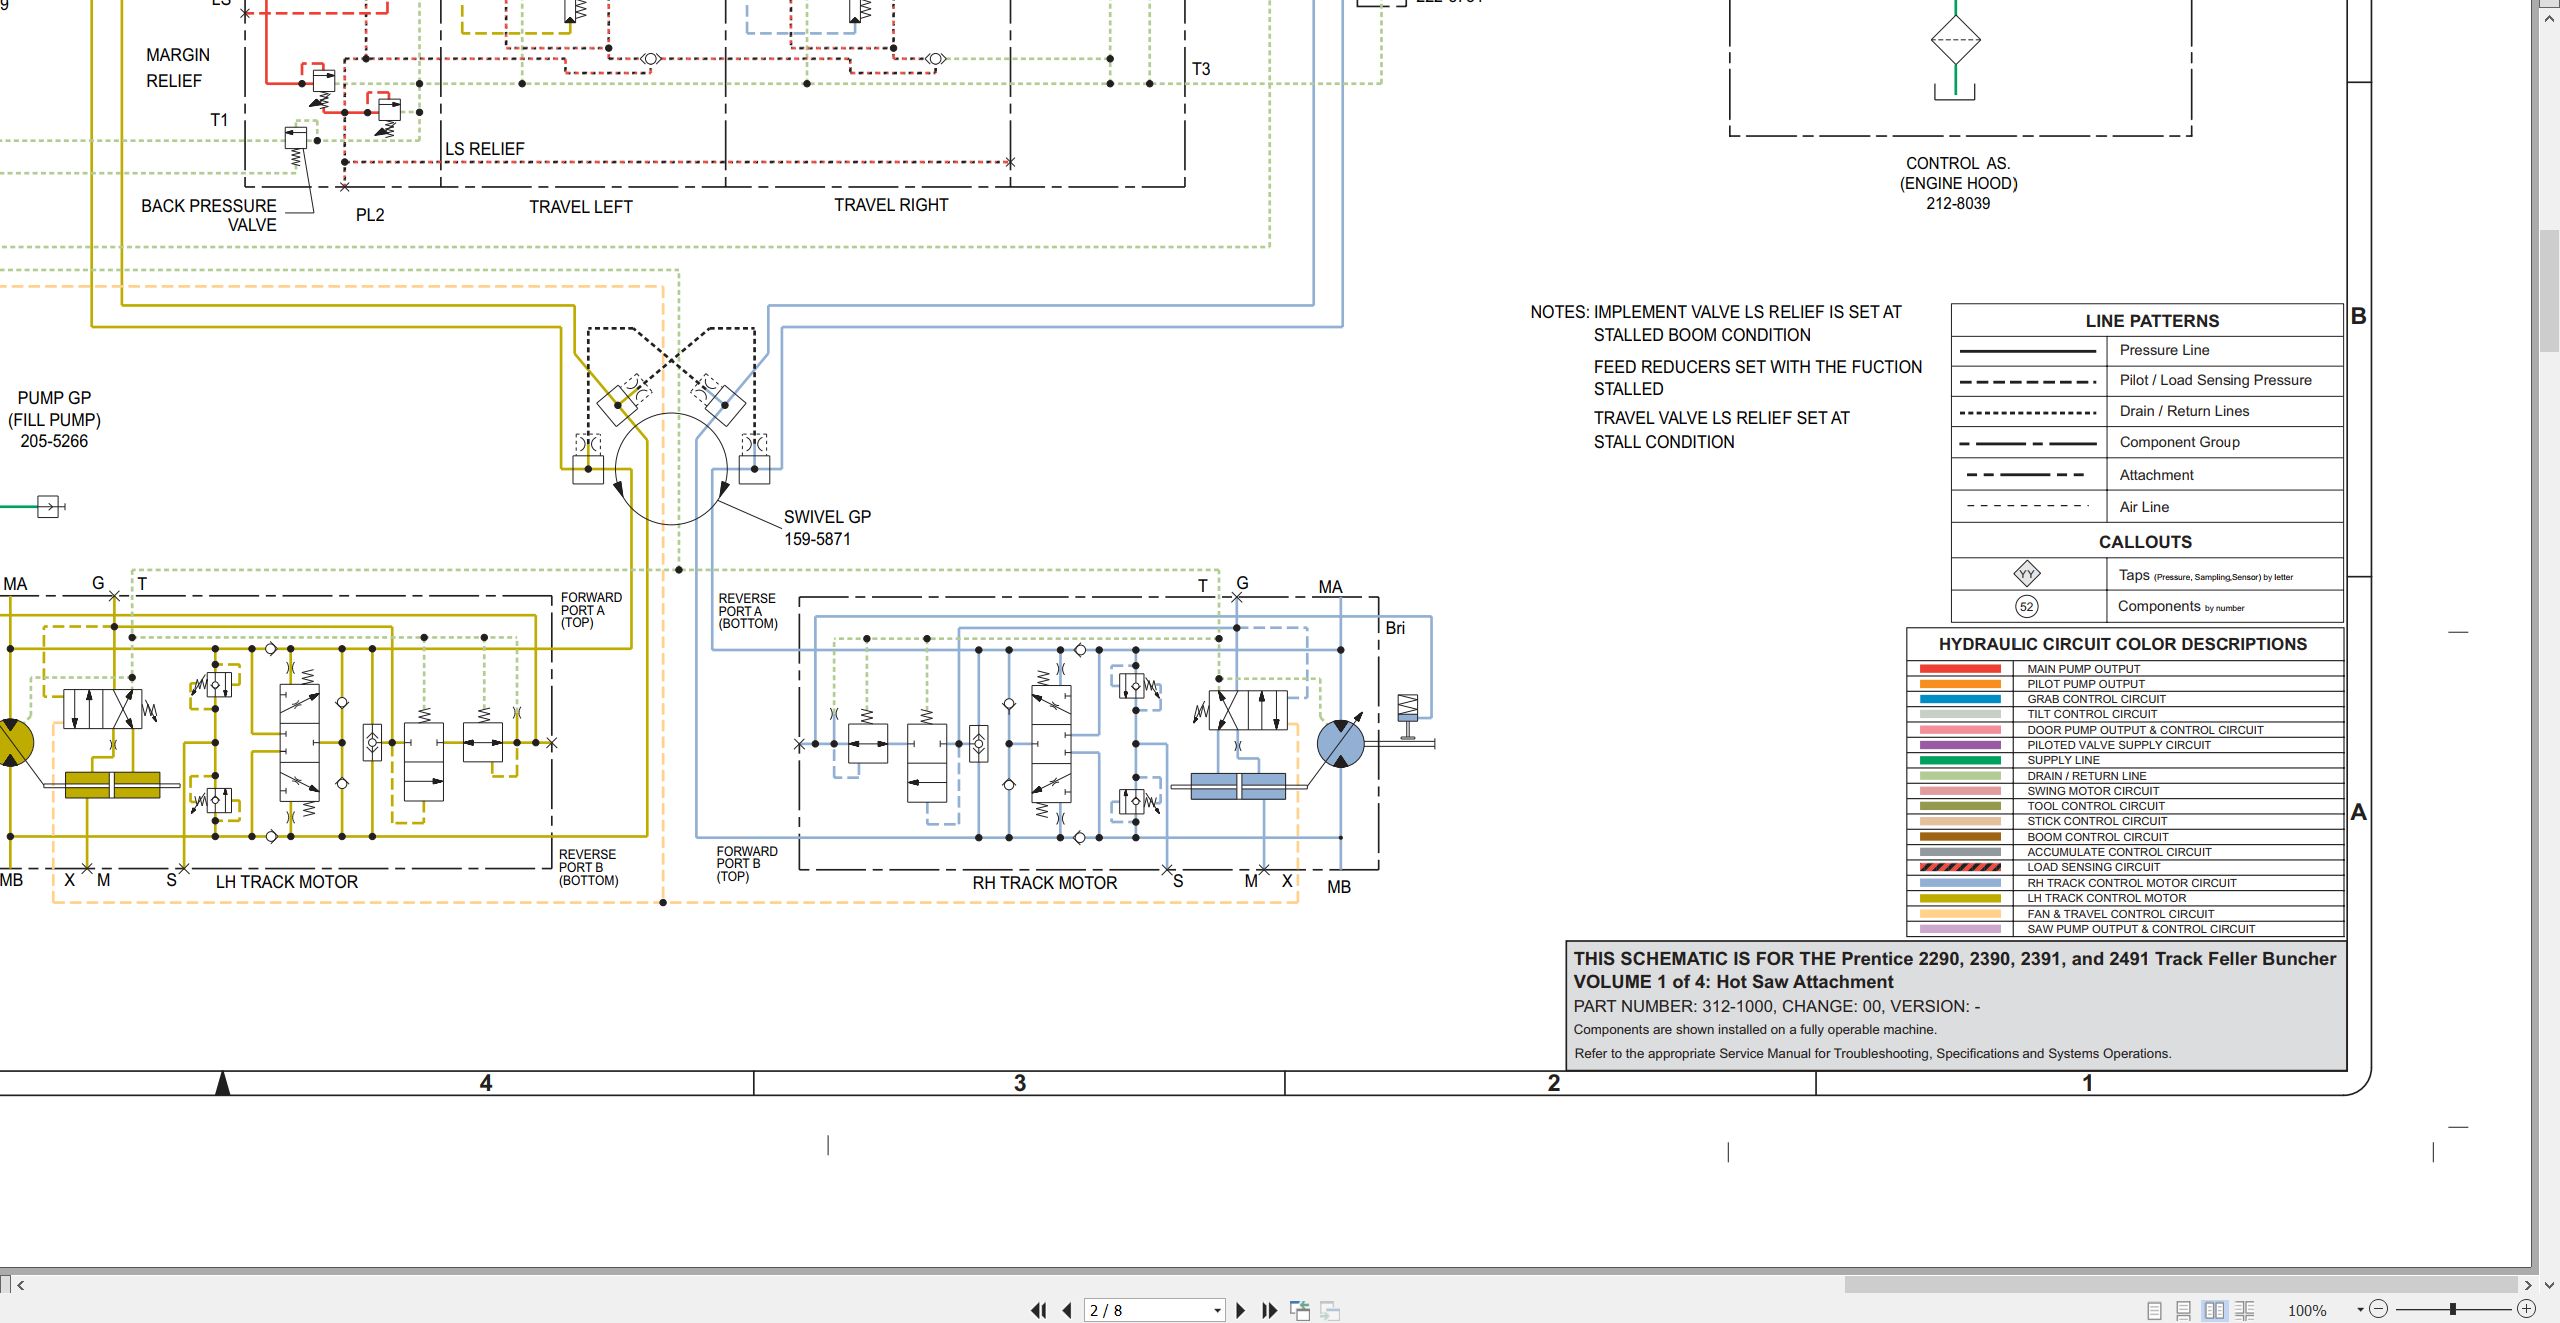
Task: Go to previous page arrow
Action: coord(1067,1310)
